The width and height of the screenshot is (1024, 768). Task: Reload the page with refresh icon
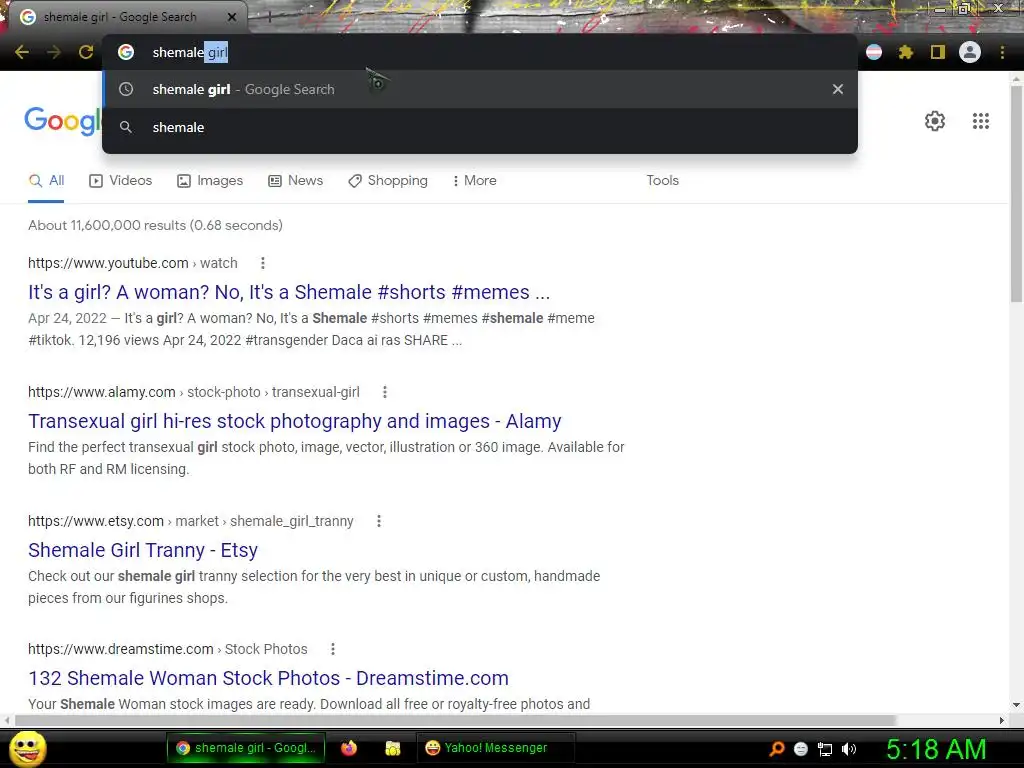86,52
